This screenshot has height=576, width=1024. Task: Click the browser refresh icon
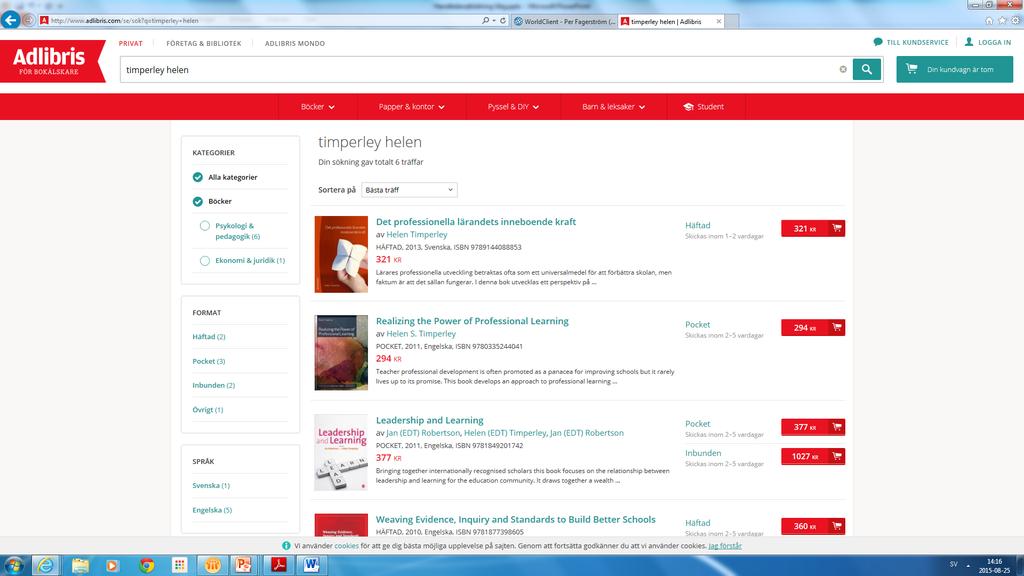(503, 20)
